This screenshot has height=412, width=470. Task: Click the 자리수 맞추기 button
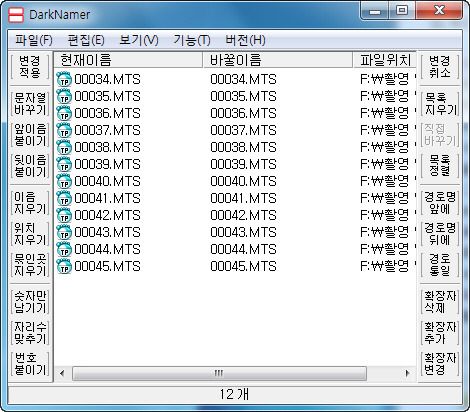(30, 333)
